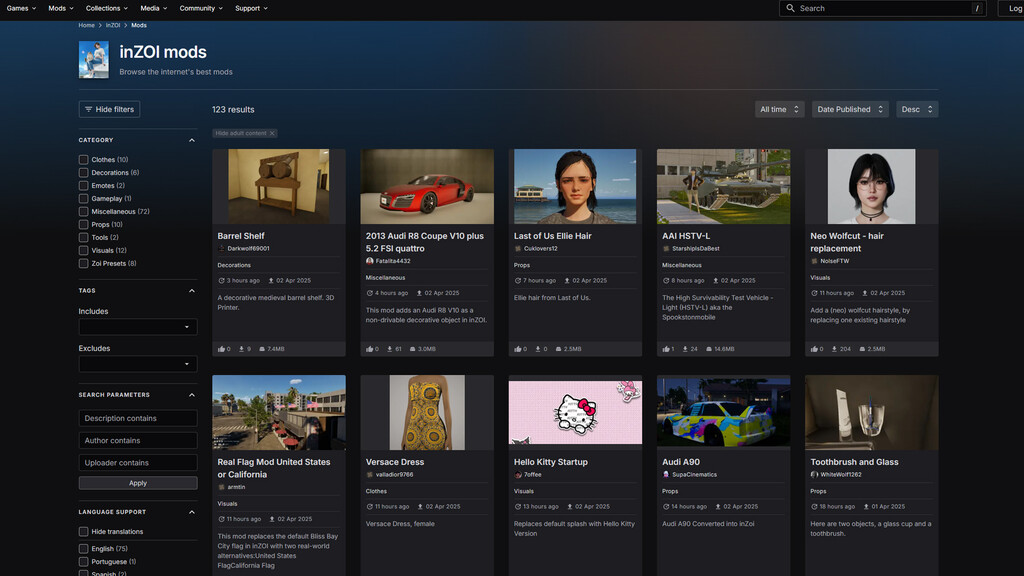Open the 'Date Published' sort dropdown

850,109
